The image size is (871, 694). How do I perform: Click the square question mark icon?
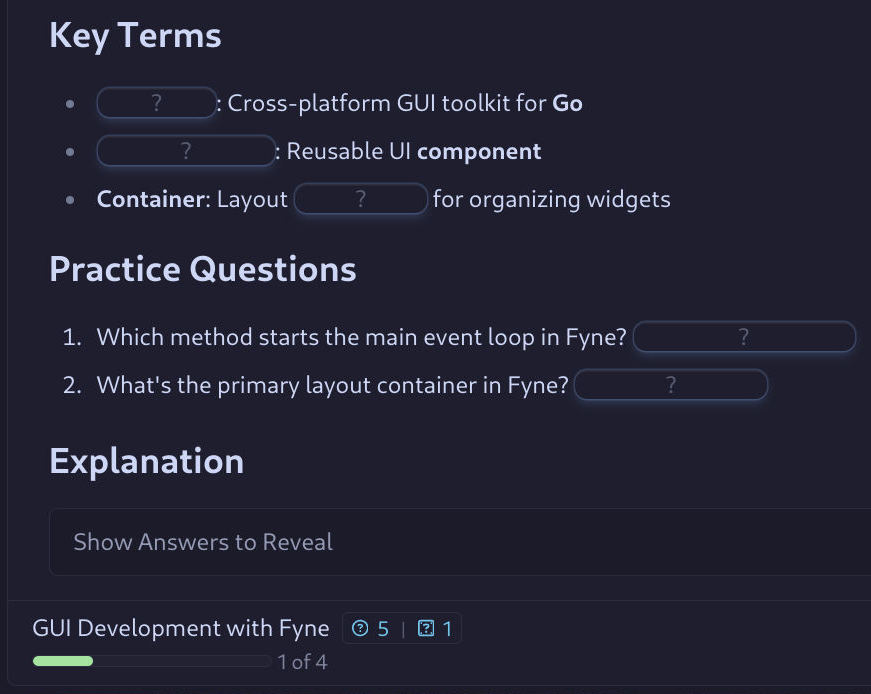[426, 629]
